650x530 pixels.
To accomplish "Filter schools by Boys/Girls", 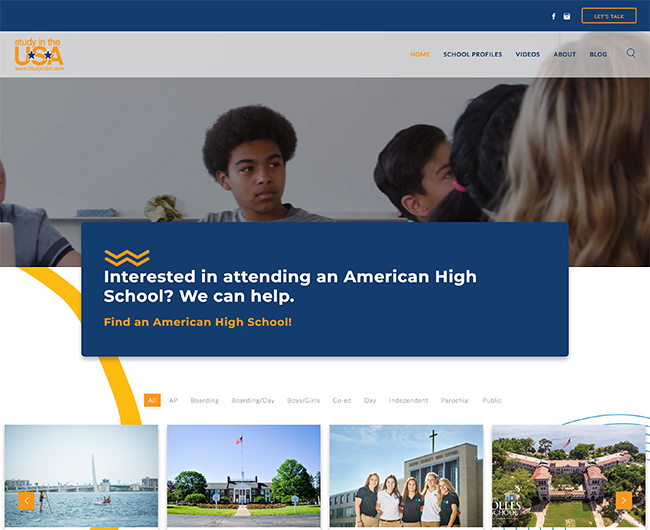I will coord(303,400).
